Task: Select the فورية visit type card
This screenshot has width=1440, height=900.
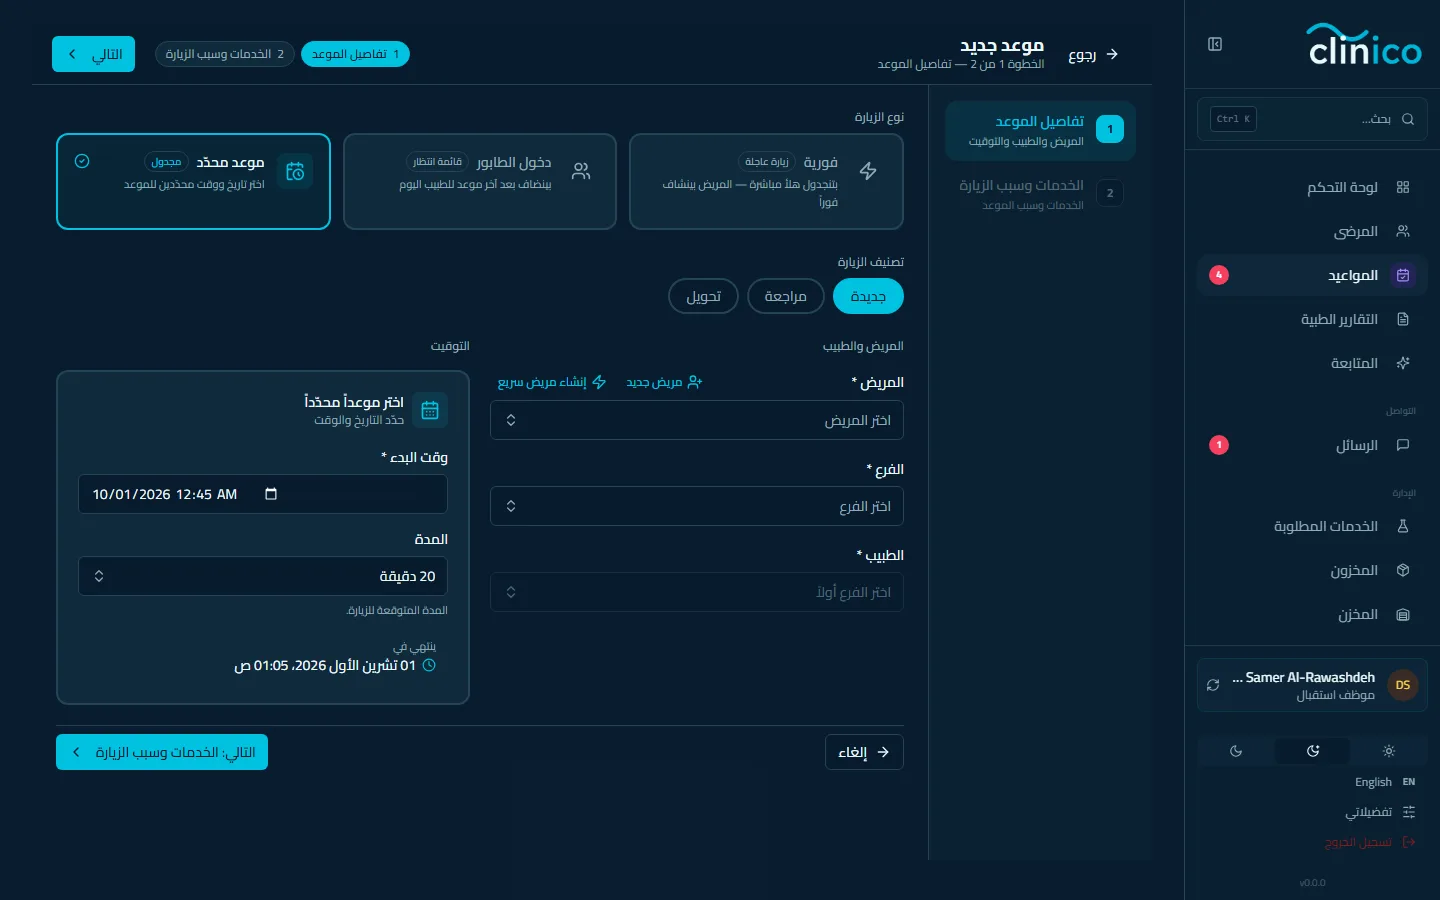Action: point(766,182)
